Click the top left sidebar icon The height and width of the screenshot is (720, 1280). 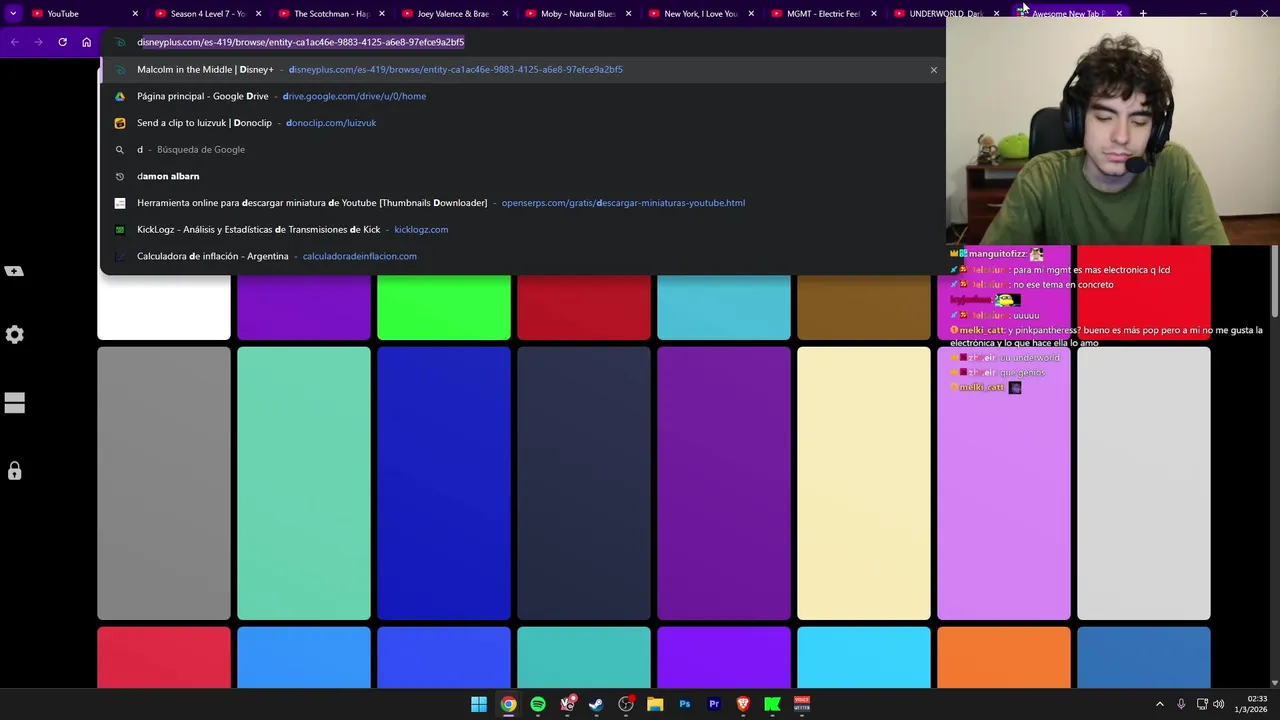[x=14, y=271]
